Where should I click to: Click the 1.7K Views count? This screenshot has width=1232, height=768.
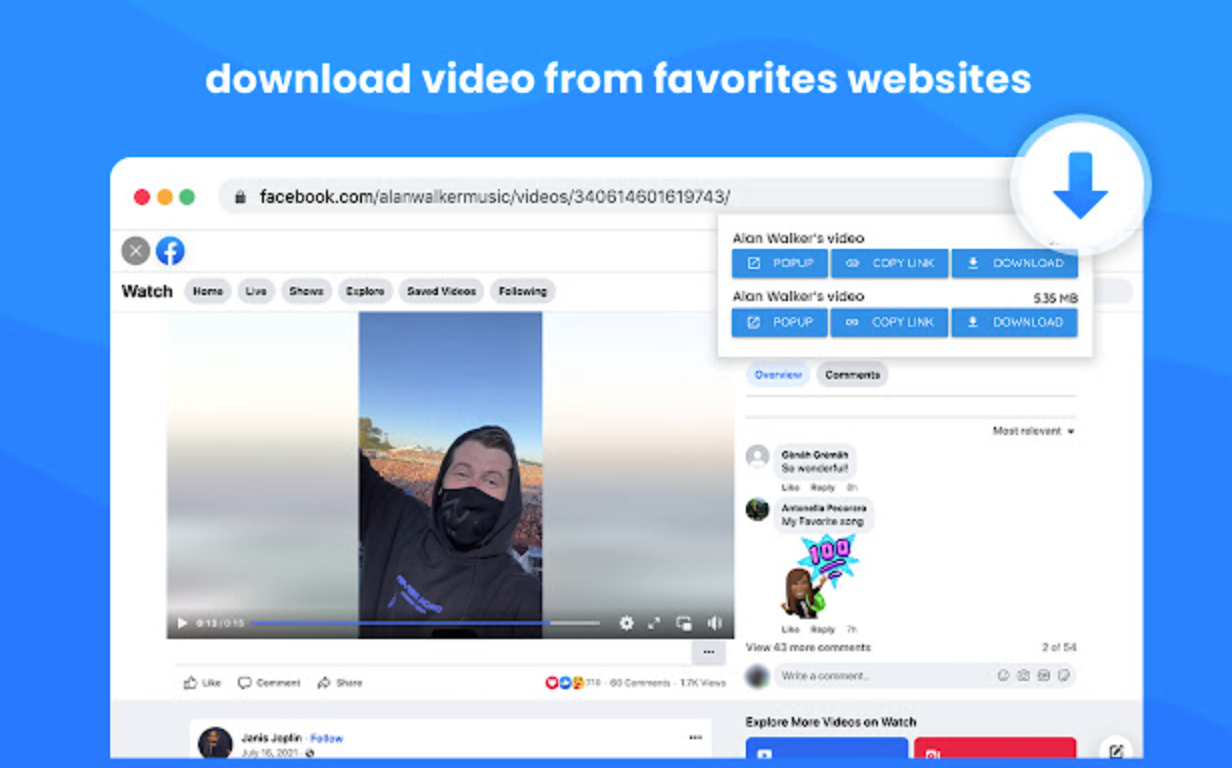coord(703,683)
